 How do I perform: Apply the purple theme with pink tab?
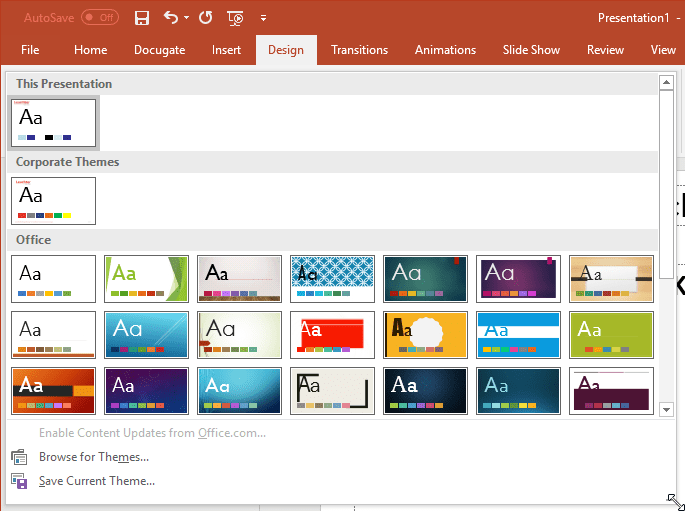click(x=519, y=279)
